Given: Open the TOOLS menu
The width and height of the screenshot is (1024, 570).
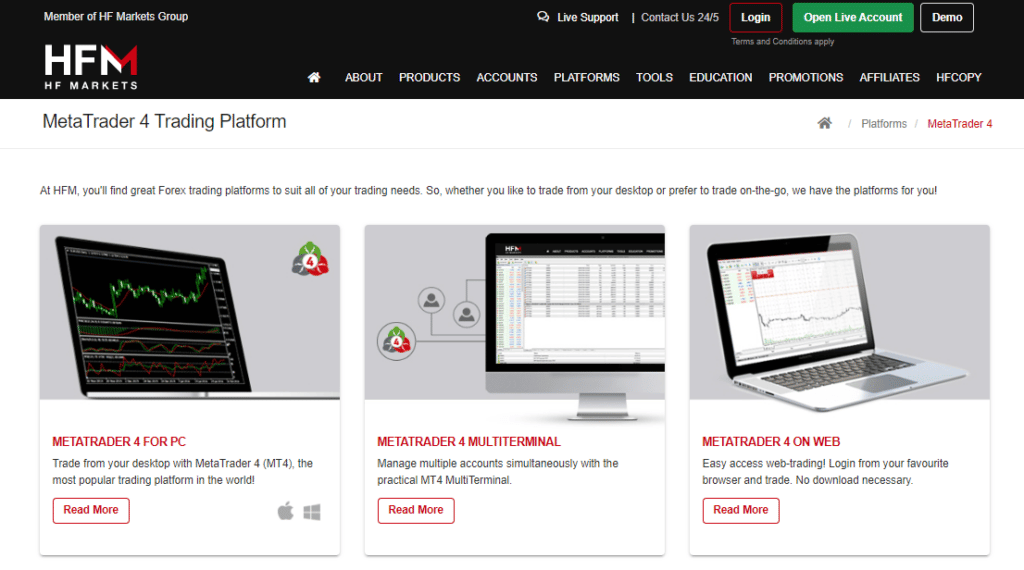Looking at the screenshot, I should click(654, 78).
